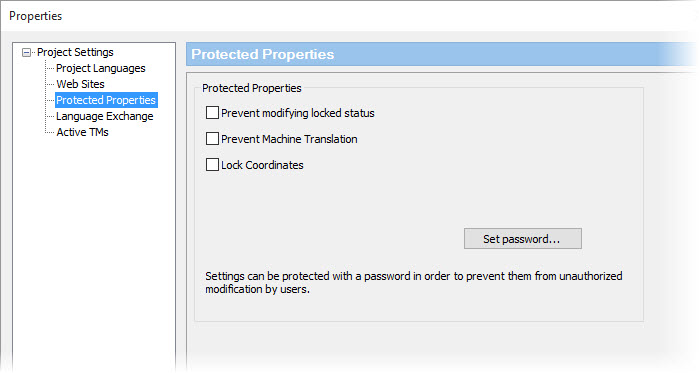Show the Active TMs page
This screenshot has width=699, height=373.
82,132
